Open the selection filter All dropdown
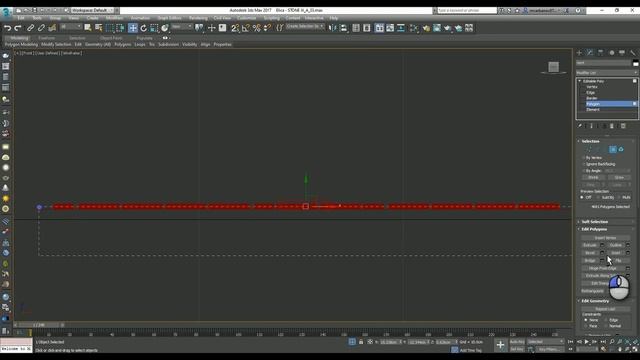Screen dimensions: 640x360 coord(71,27)
